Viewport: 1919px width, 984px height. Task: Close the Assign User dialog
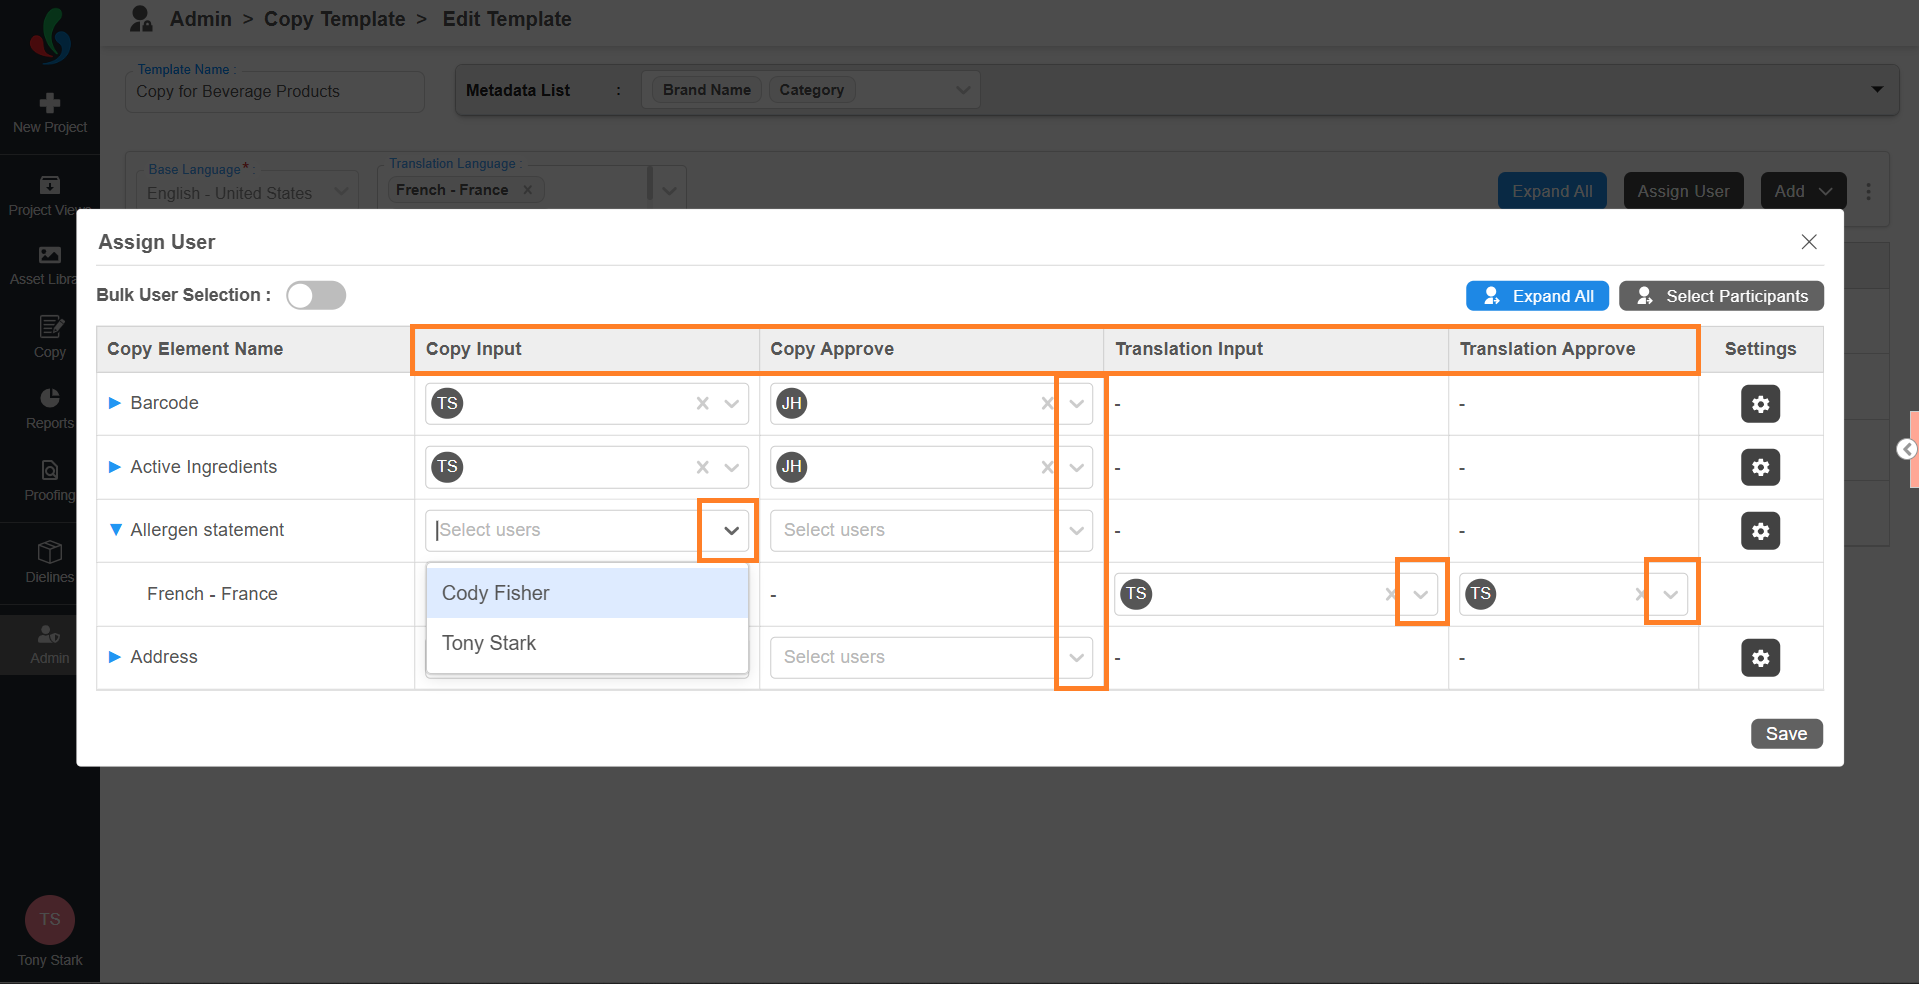pyautogui.click(x=1808, y=242)
